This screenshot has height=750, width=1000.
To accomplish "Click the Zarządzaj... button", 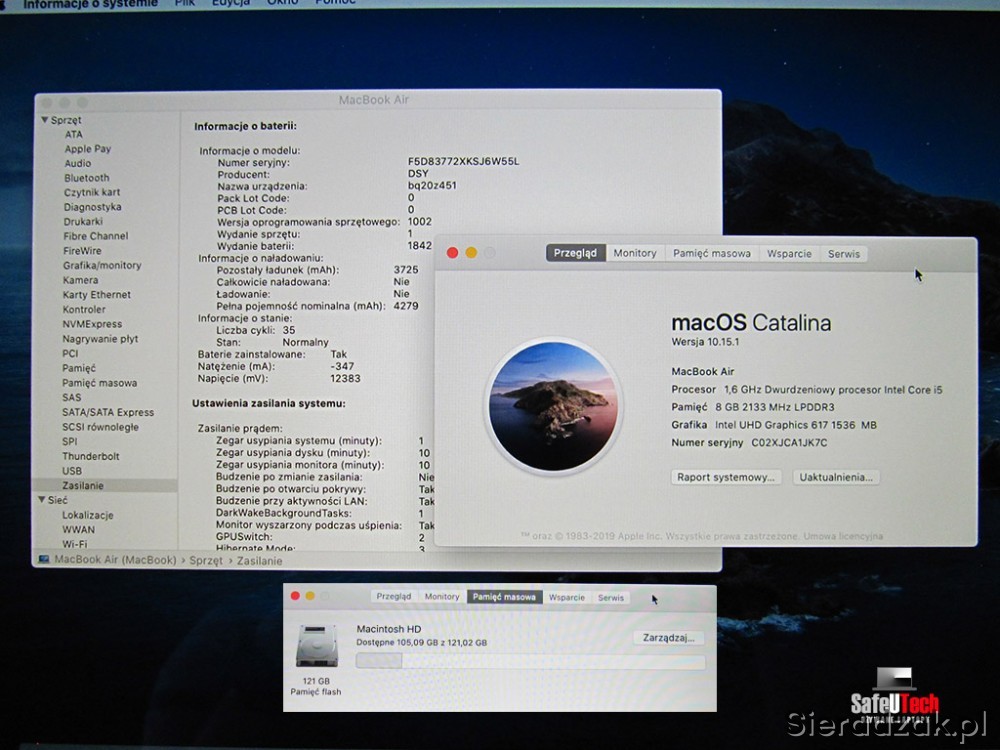I will point(668,638).
